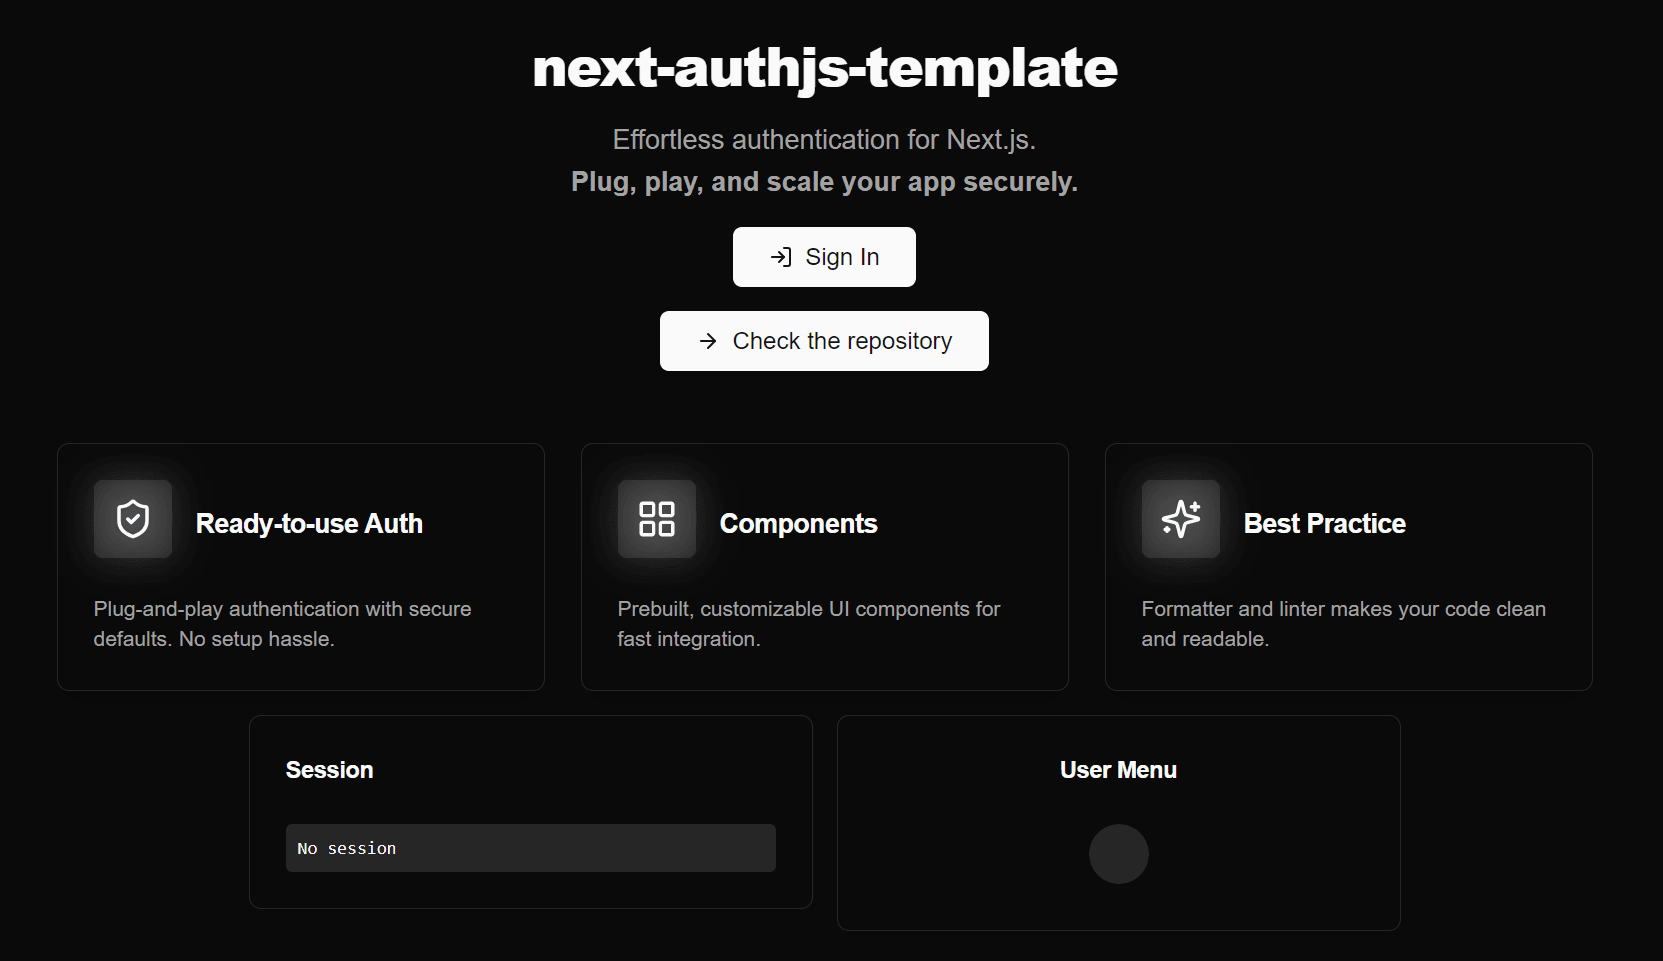Click the Sign In button
This screenshot has width=1663, height=961.
[824, 257]
